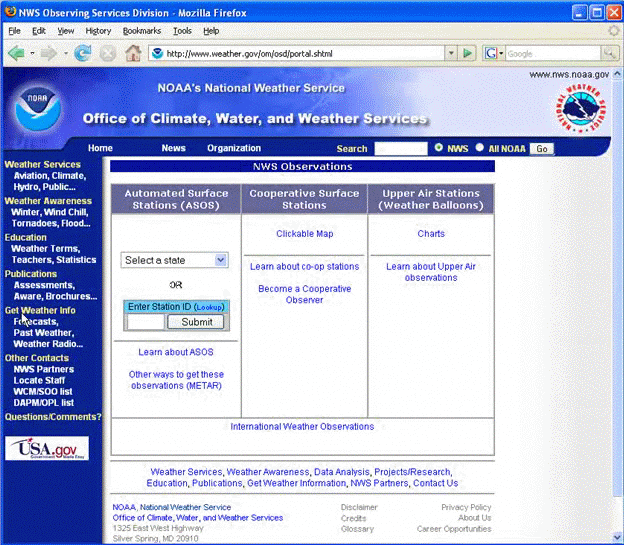Click the page Search text field

401,149
